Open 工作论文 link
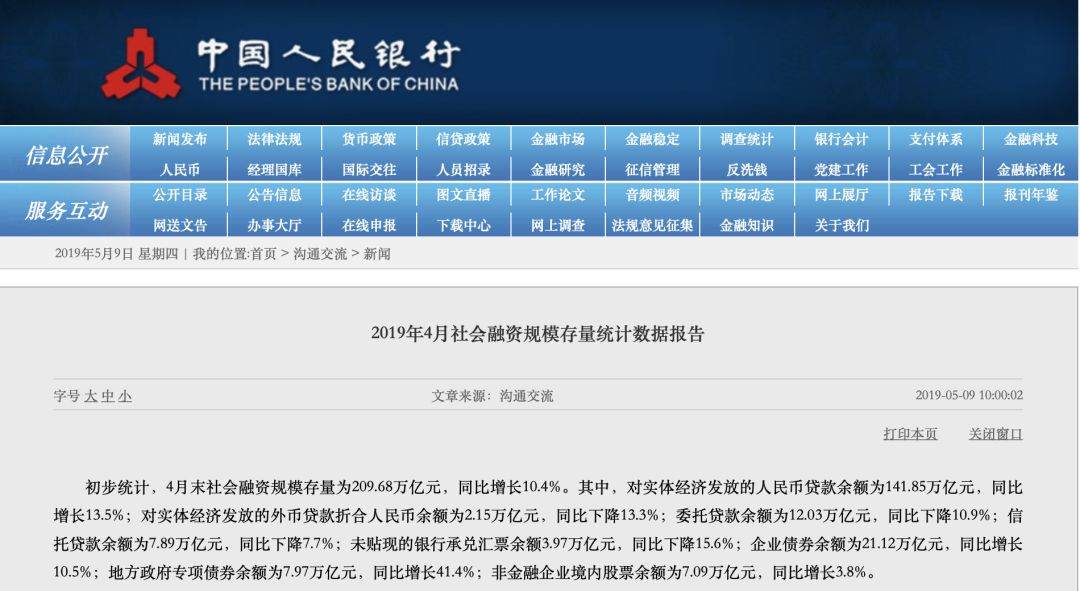Image resolution: width=1080 pixels, height=591 pixels. pos(558,195)
